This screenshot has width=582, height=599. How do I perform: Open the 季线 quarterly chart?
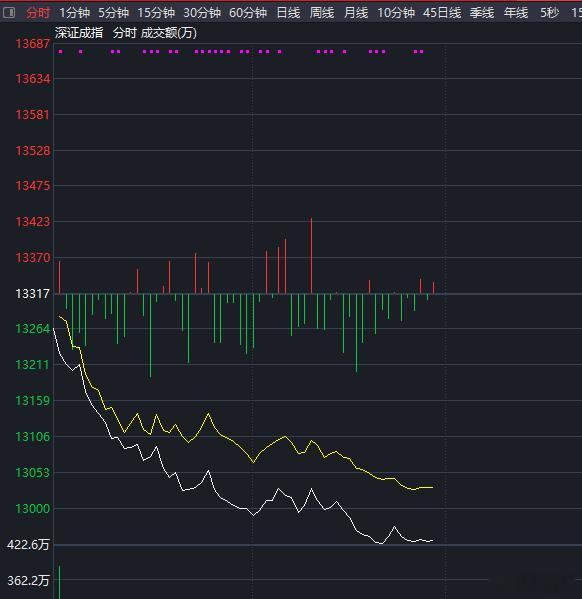482,13
